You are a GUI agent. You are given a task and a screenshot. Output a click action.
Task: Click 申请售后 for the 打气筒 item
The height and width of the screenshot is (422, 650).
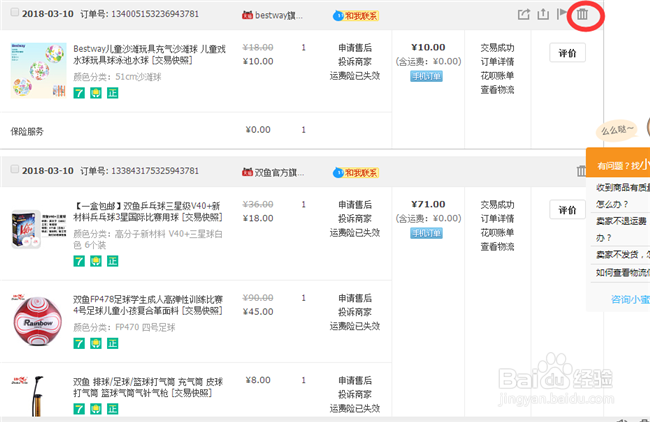coord(355,381)
